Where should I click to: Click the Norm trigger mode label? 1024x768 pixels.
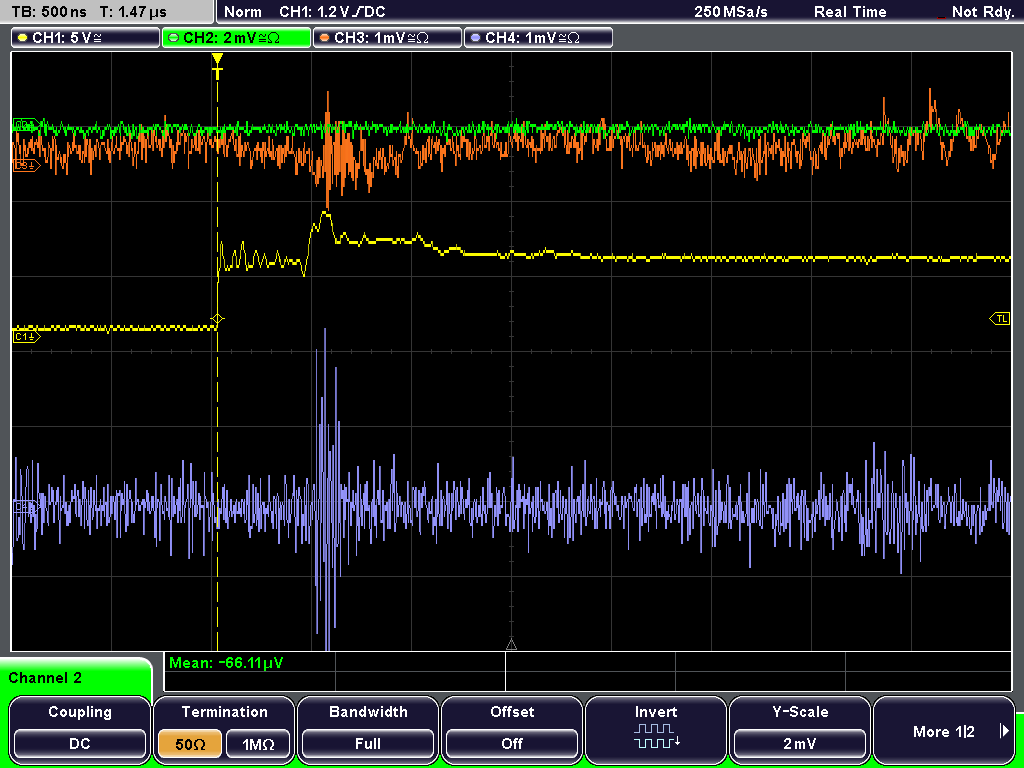(242, 12)
